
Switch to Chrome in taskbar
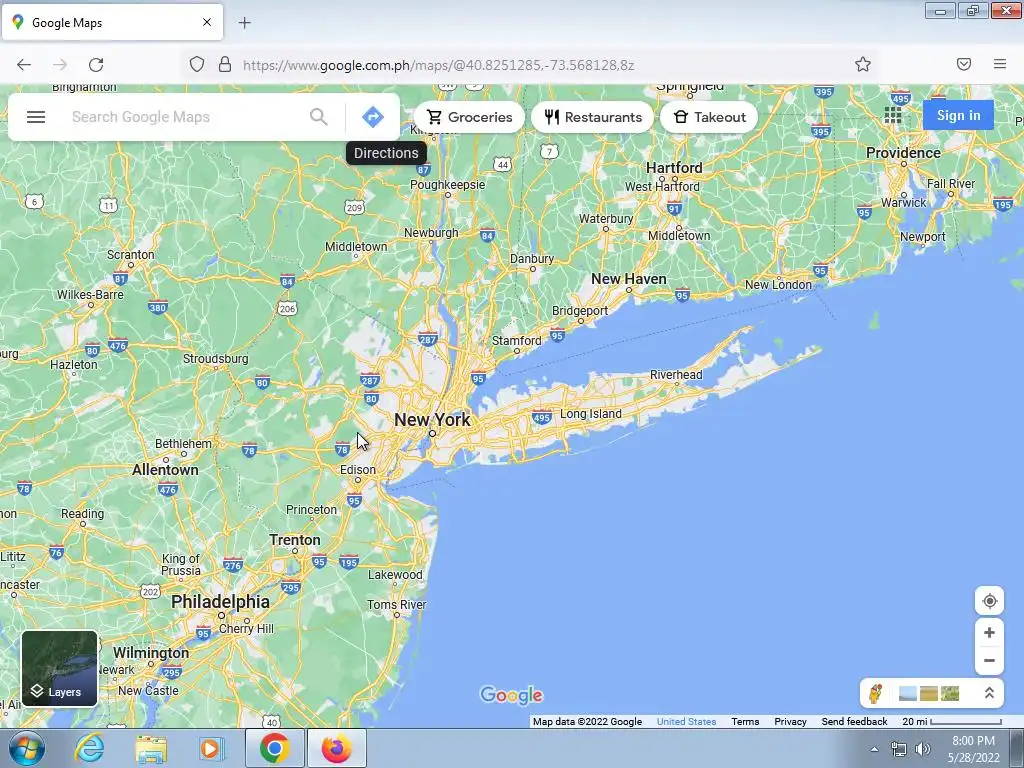pyautogui.click(x=274, y=748)
